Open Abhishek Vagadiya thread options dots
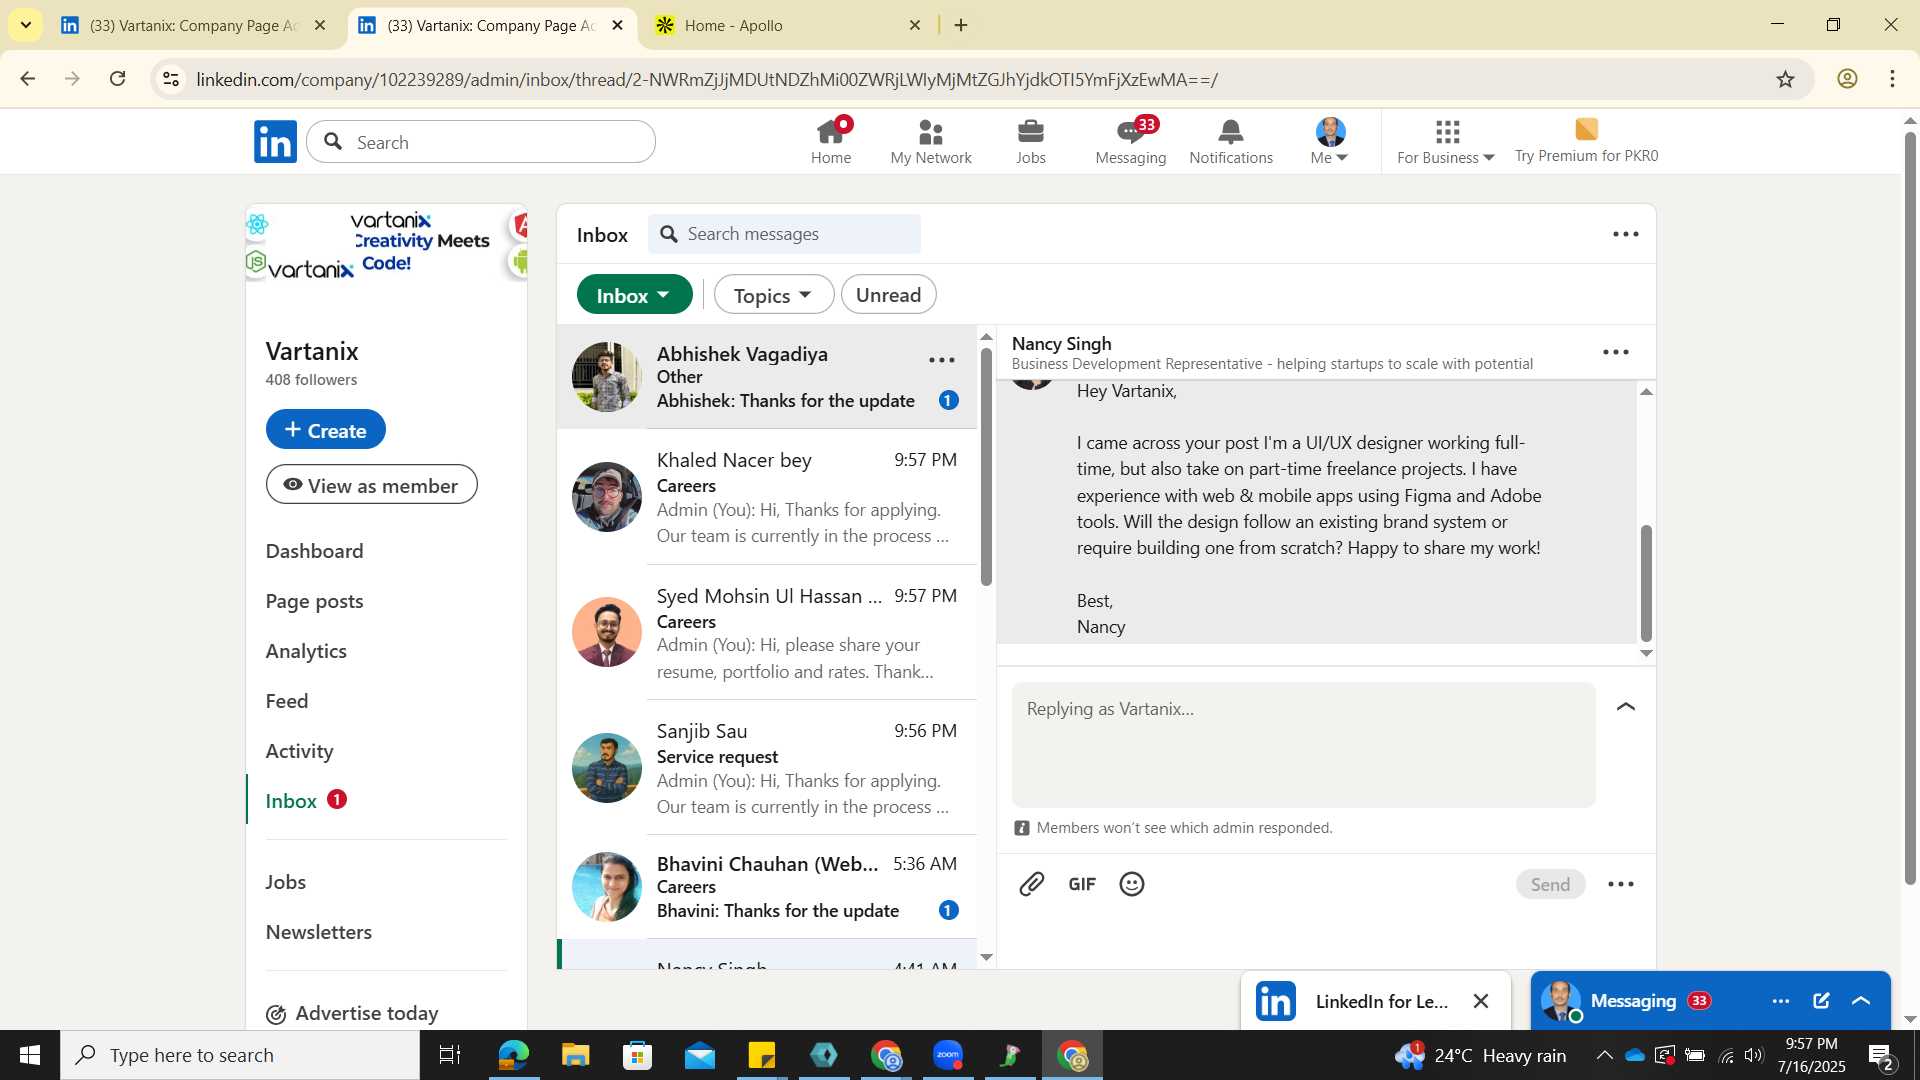The width and height of the screenshot is (1920, 1080). [942, 361]
